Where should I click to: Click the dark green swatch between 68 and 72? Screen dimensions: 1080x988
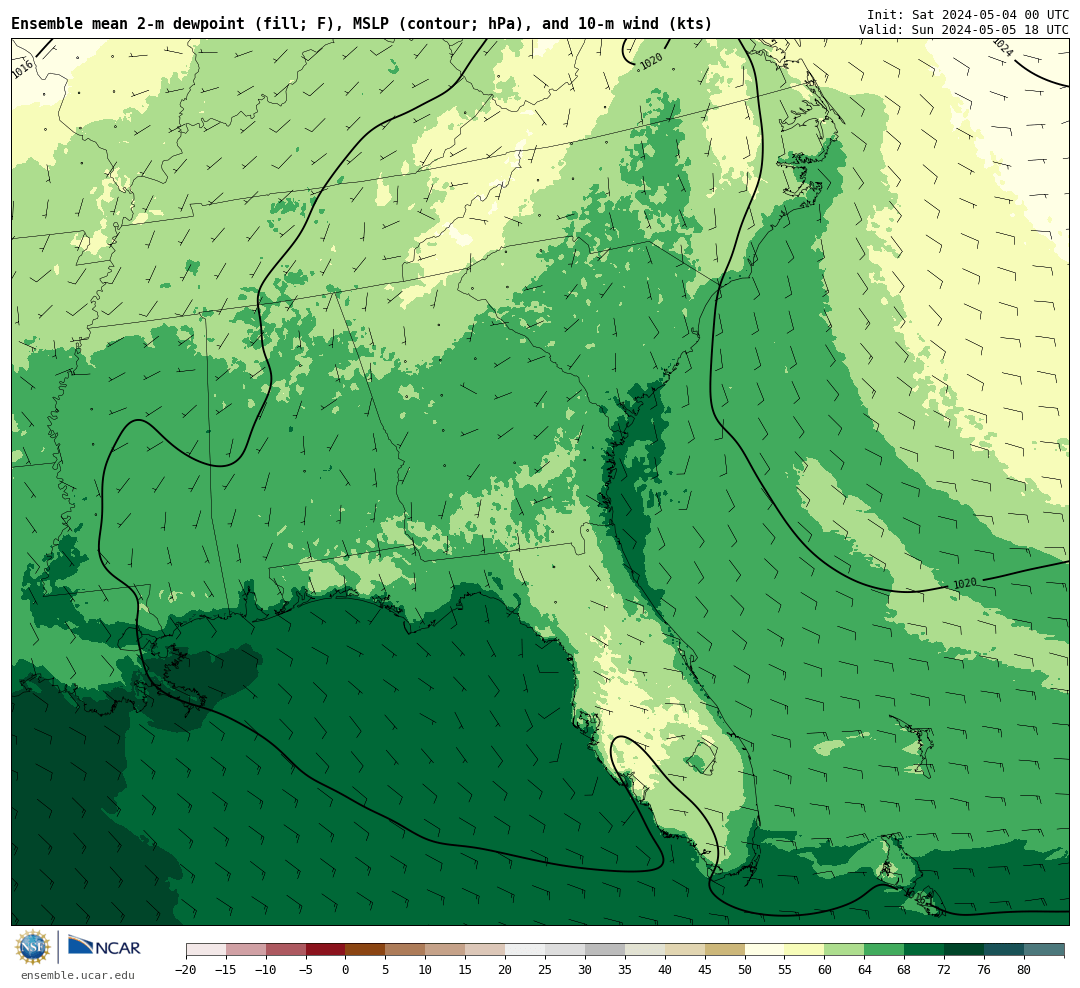(924, 950)
